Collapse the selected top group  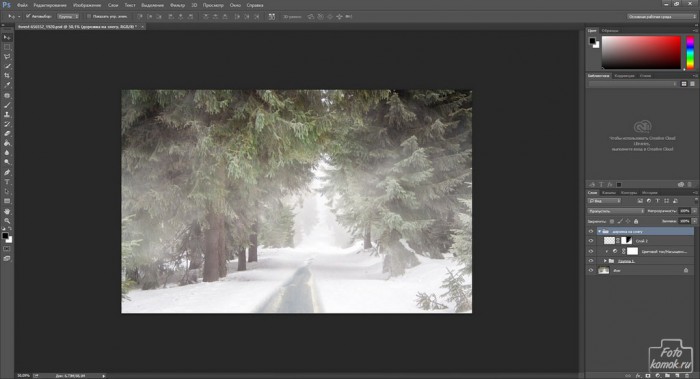click(x=600, y=231)
